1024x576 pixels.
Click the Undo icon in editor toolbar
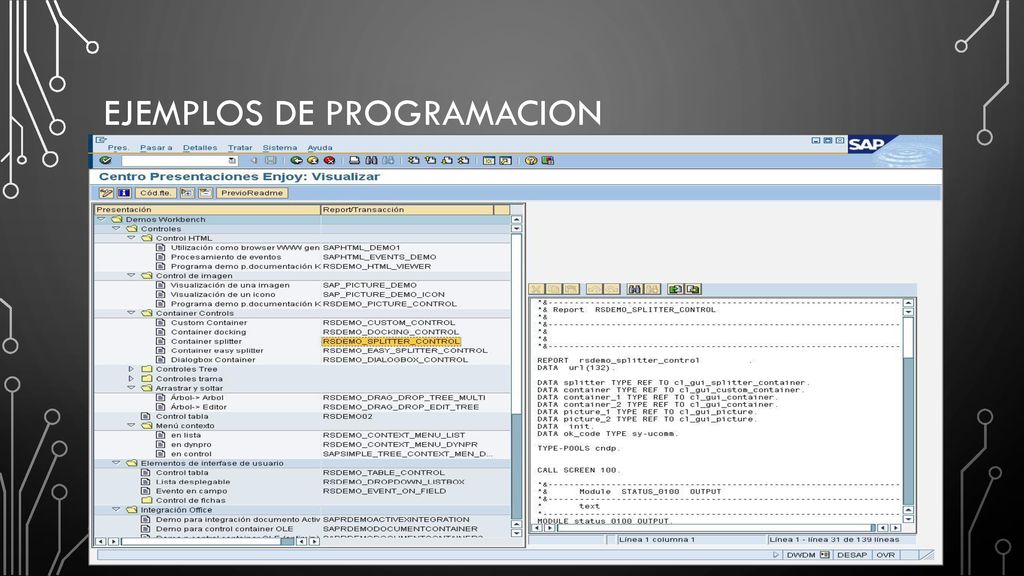click(594, 289)
